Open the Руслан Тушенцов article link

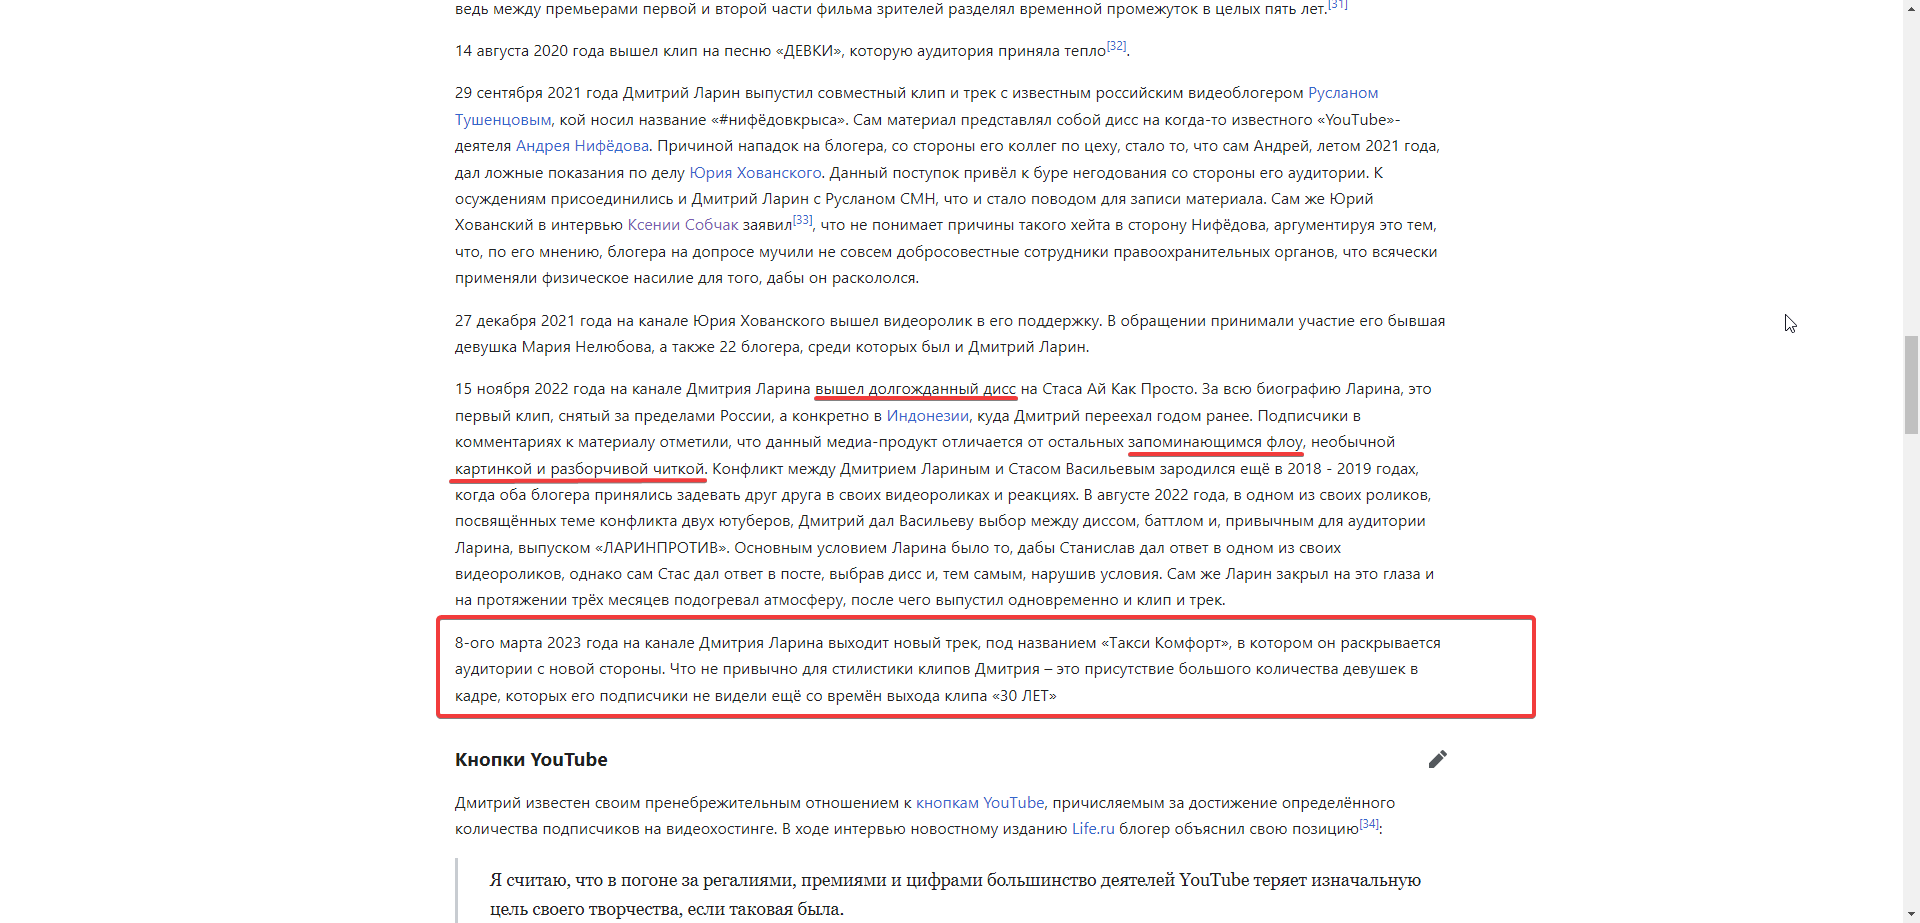1342,93
